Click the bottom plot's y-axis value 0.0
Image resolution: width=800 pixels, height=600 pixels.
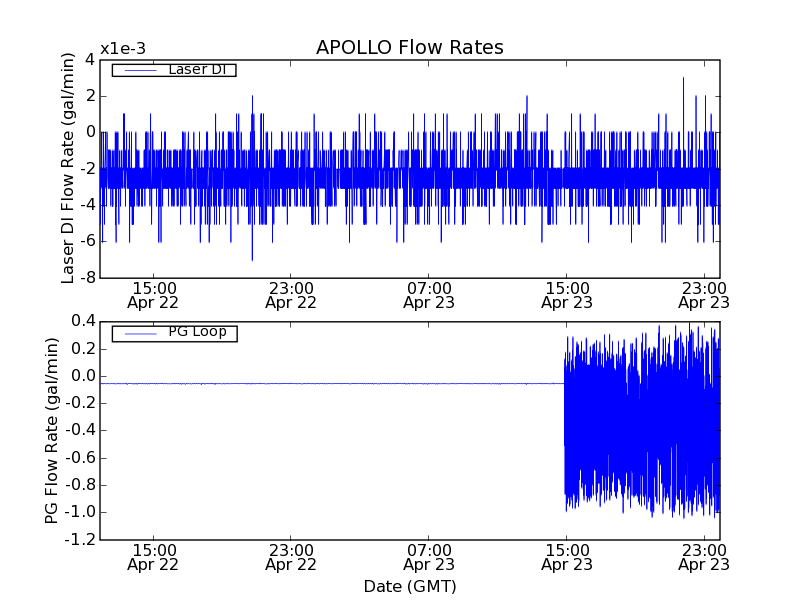coord(83,376)
